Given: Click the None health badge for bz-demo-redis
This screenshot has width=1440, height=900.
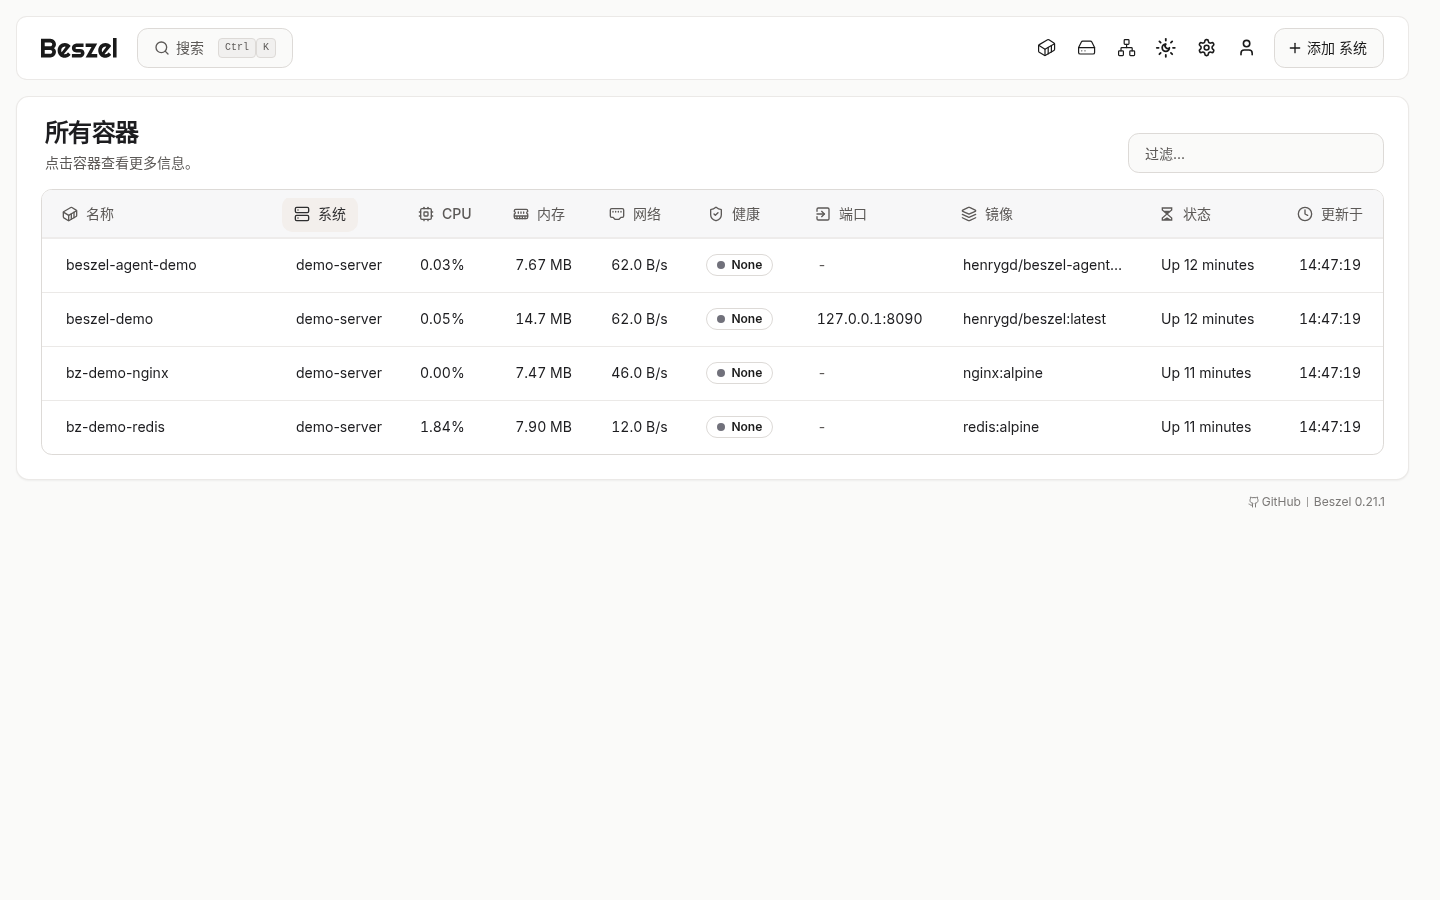Looking at the screenshot, I should 739,427.
